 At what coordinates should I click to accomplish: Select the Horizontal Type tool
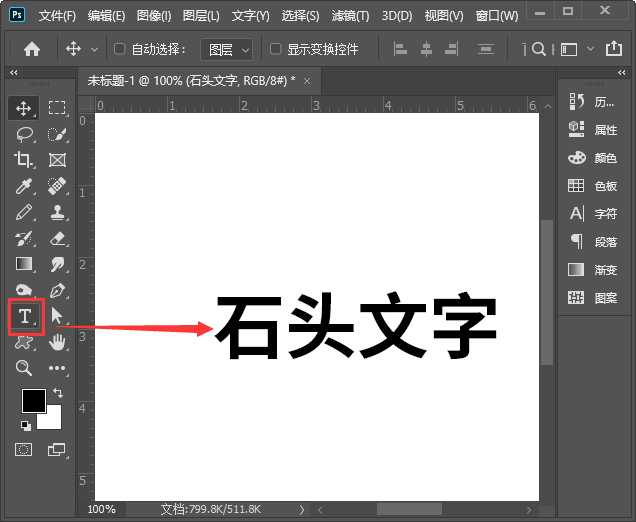(x=25, y=316)
